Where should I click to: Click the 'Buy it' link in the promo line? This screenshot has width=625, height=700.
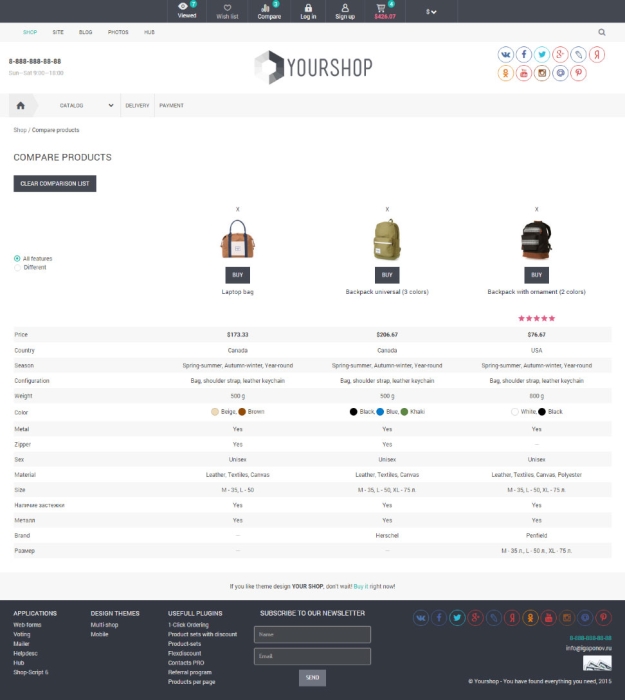(x=361, y=587)
